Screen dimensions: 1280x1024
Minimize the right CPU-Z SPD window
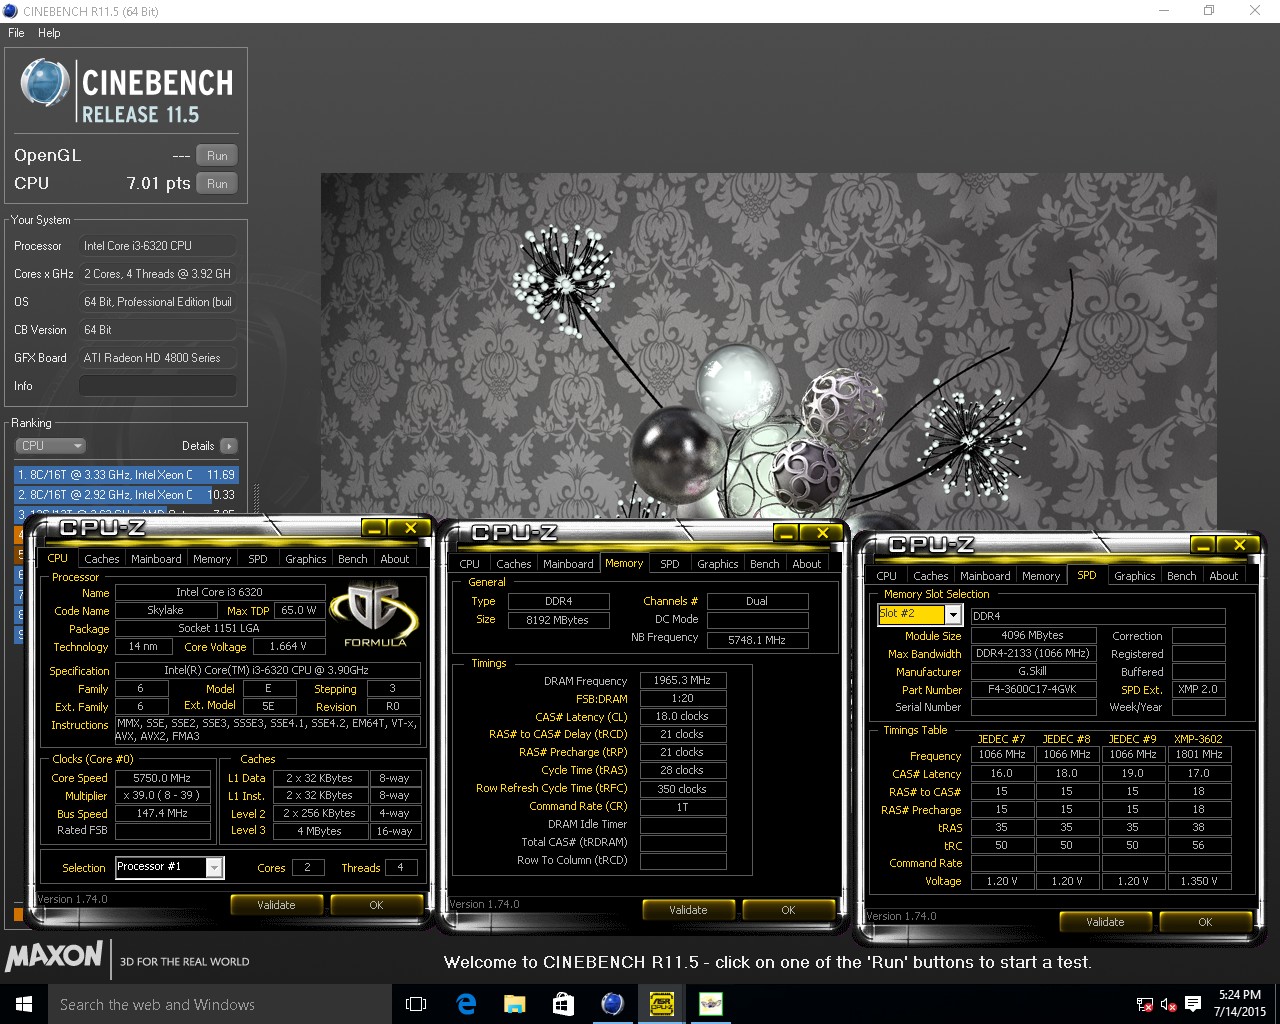pos(1203,545)
